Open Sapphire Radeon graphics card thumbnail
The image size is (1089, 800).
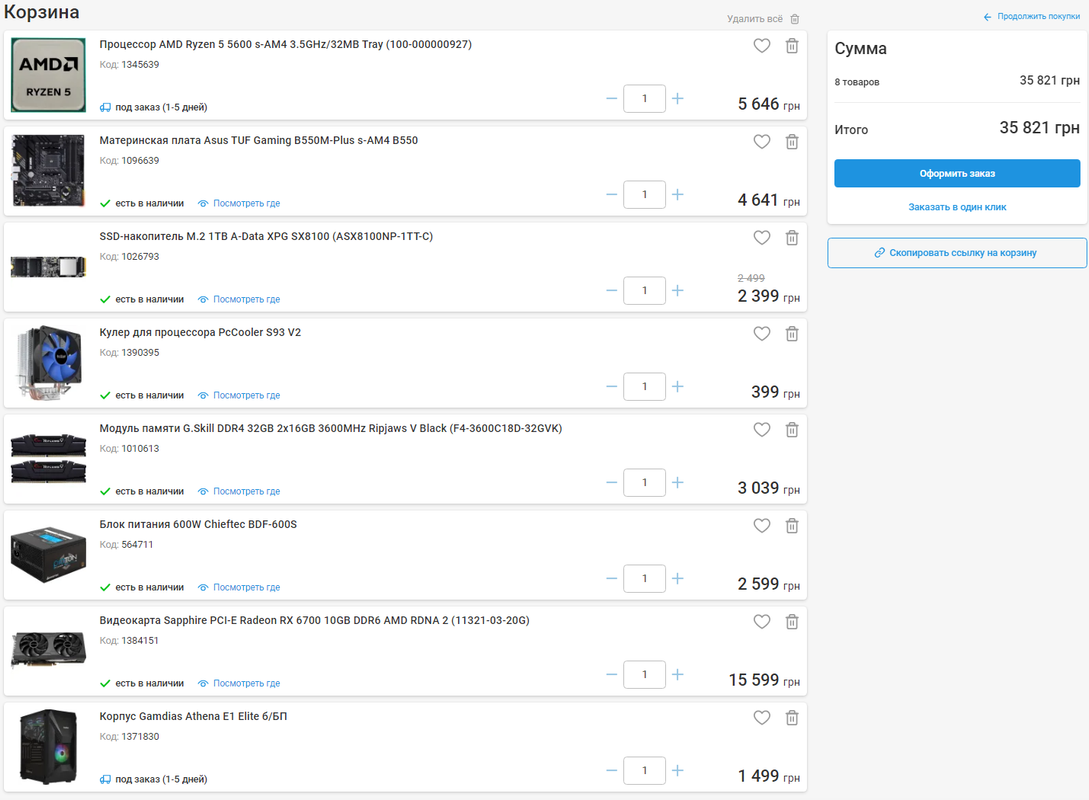(x=49, y=650)
